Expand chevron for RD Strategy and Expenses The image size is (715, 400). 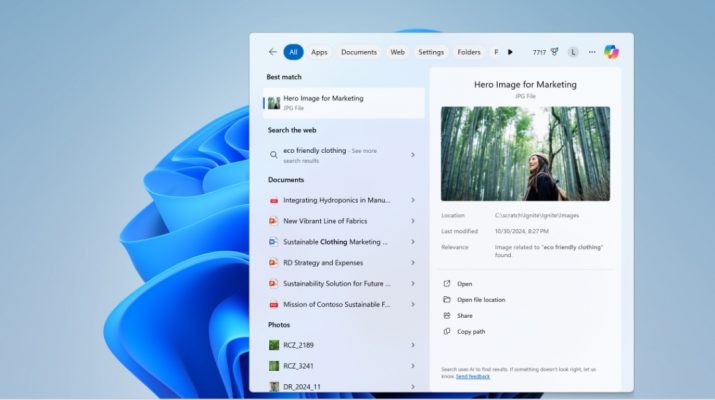(413, 263)
